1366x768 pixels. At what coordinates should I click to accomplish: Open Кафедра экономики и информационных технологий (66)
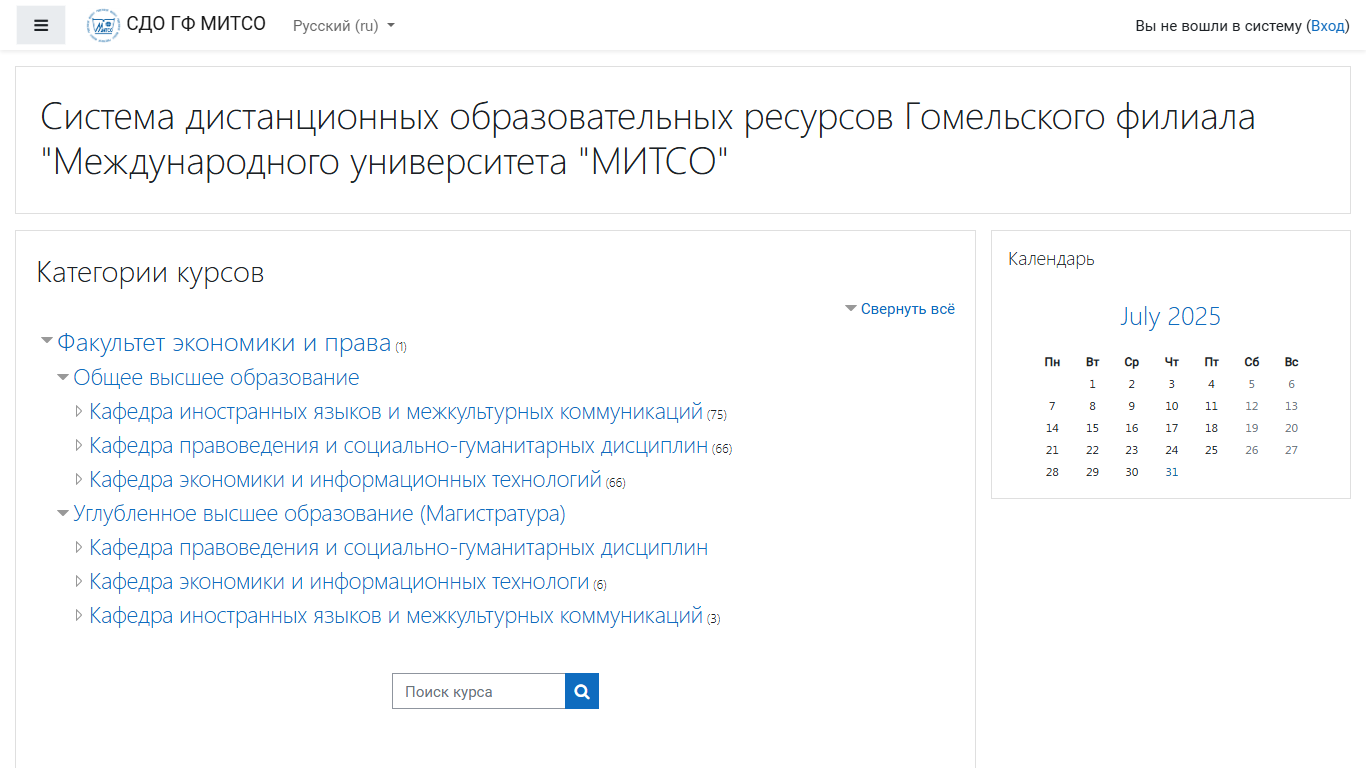click(x=345, y=480)
